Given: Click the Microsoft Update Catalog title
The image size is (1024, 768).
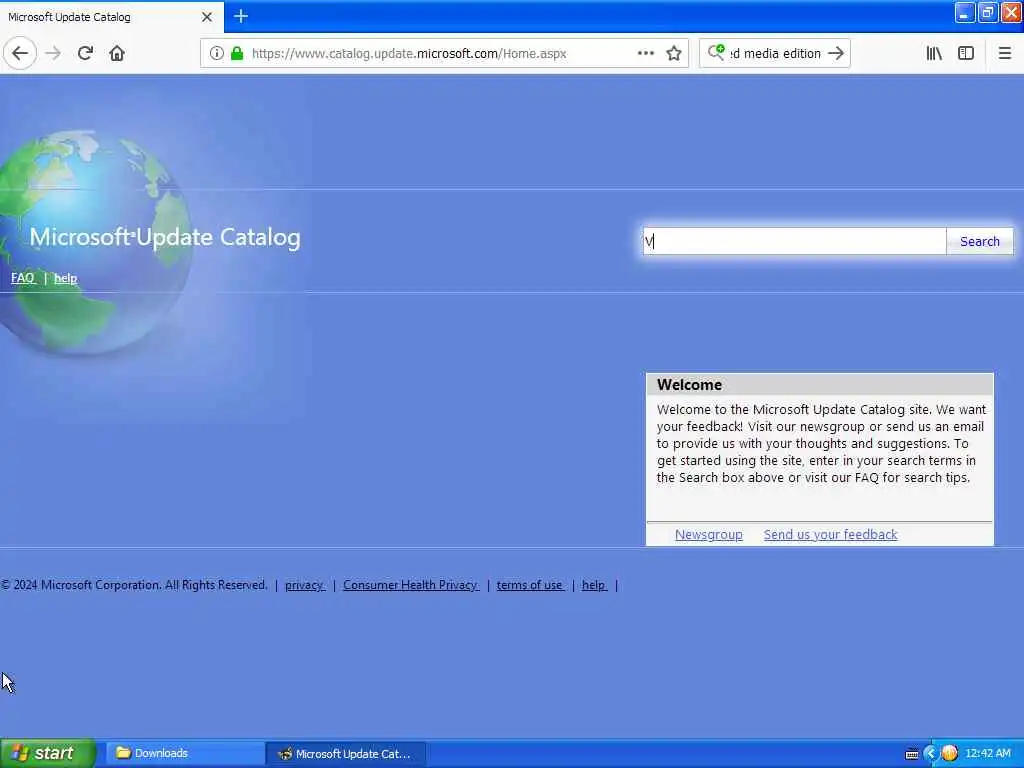Looking at the screenshot, I should pos(165,237).
